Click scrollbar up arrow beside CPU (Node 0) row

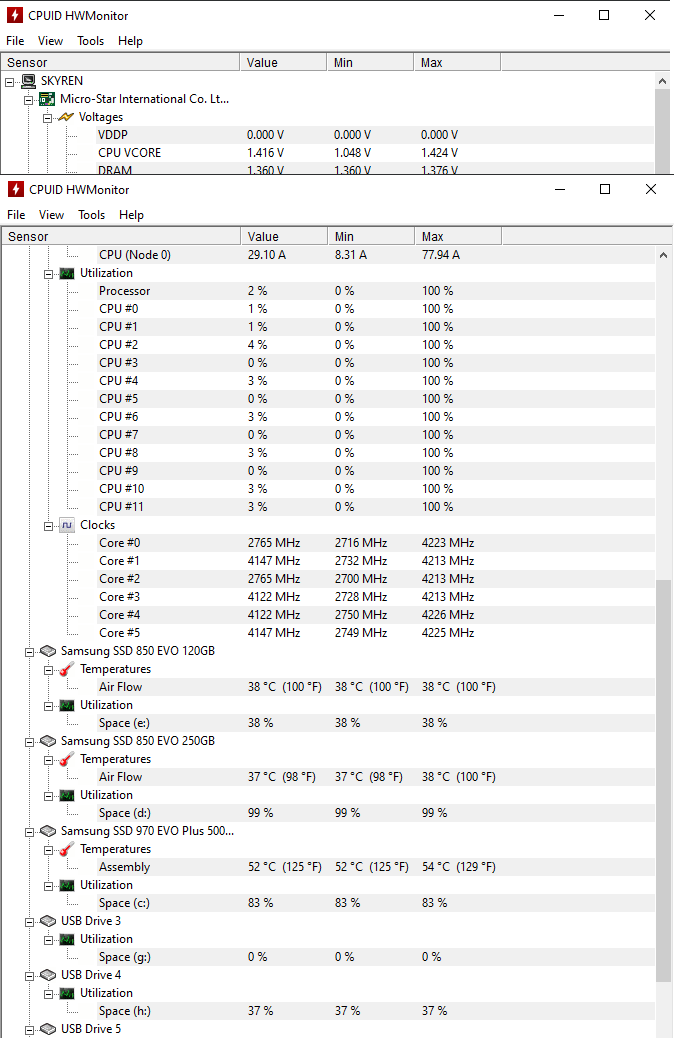click(x=664, y=255)
